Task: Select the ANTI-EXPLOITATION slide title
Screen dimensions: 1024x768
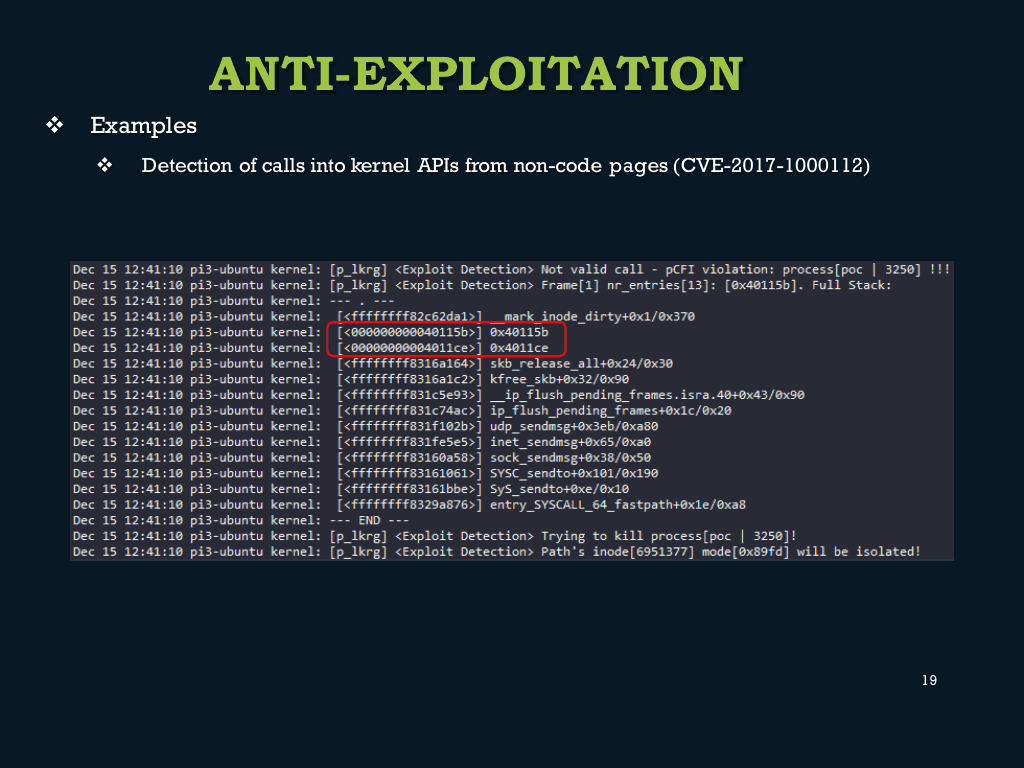Action: pyautogui.click(x=475, y=74)
